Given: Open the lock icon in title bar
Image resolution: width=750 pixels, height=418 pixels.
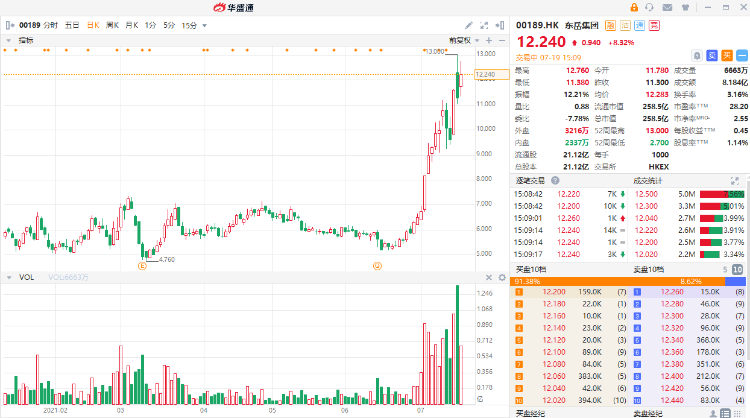Looking at the screenshot, I should [634, 7].
